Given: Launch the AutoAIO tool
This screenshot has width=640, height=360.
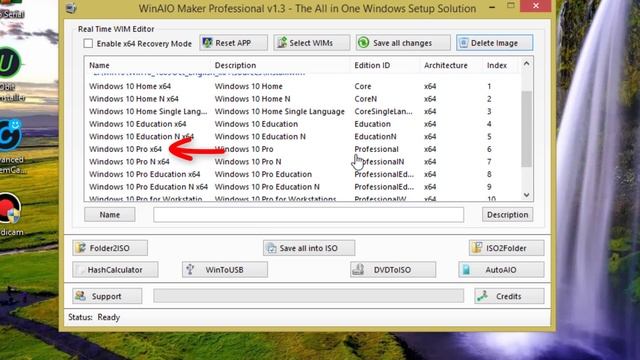Looking at the screenshot, I should pyautogui.click(x=501, y=270).
